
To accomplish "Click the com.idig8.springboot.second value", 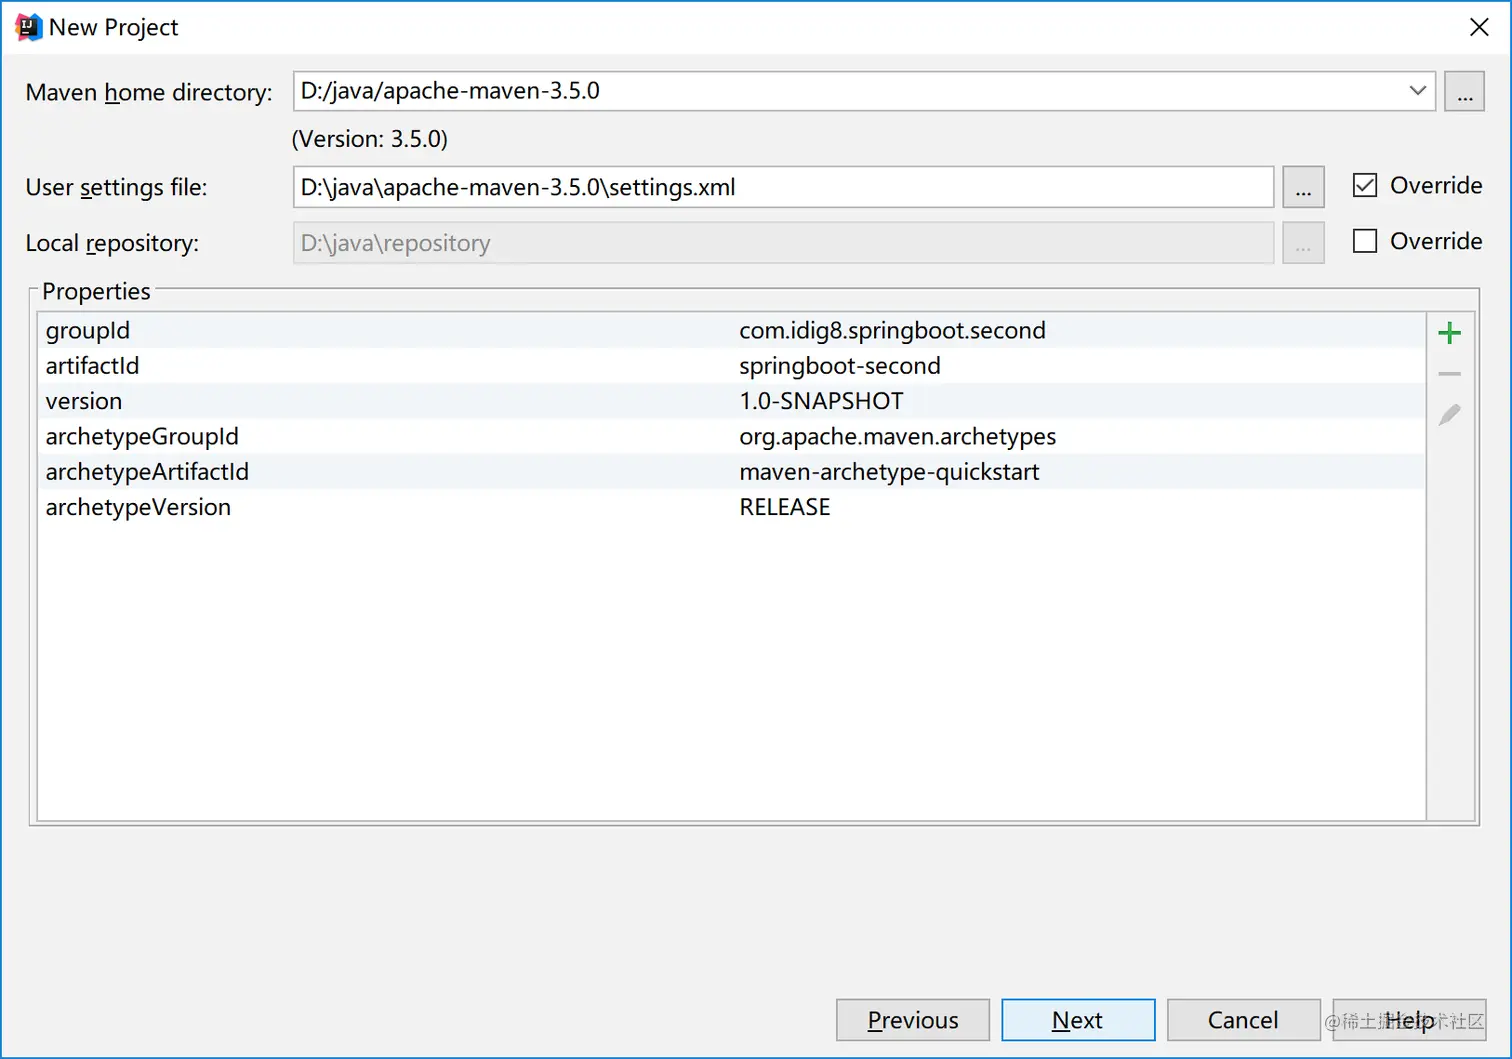I will 892,331.
